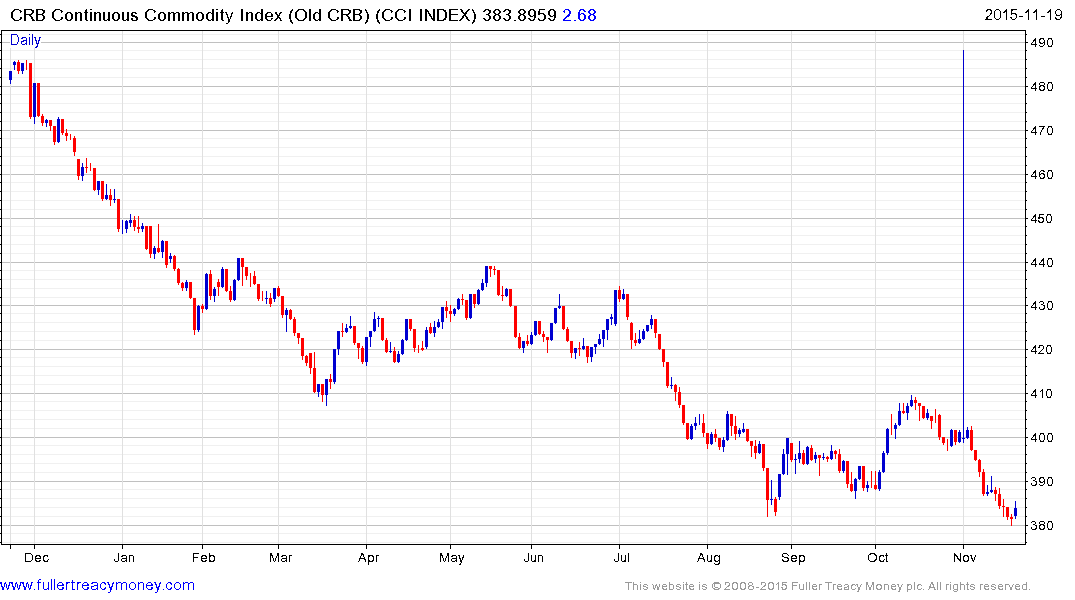This screenshot has height=600, width=1075.
Task: Click the copyright notice 'Fuller Treacy Money plc'
Action: [x=856, y=586]
